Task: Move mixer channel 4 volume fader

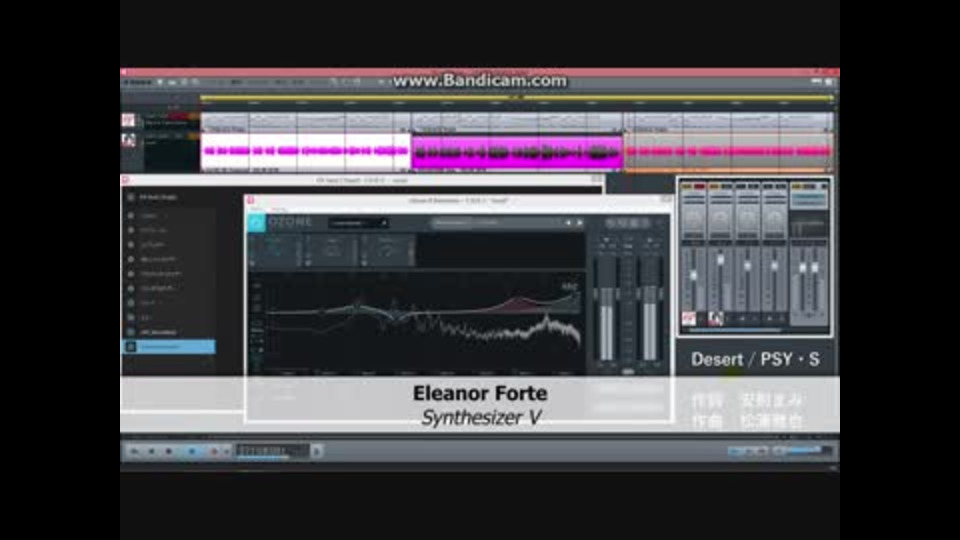Action: (774, 267)
